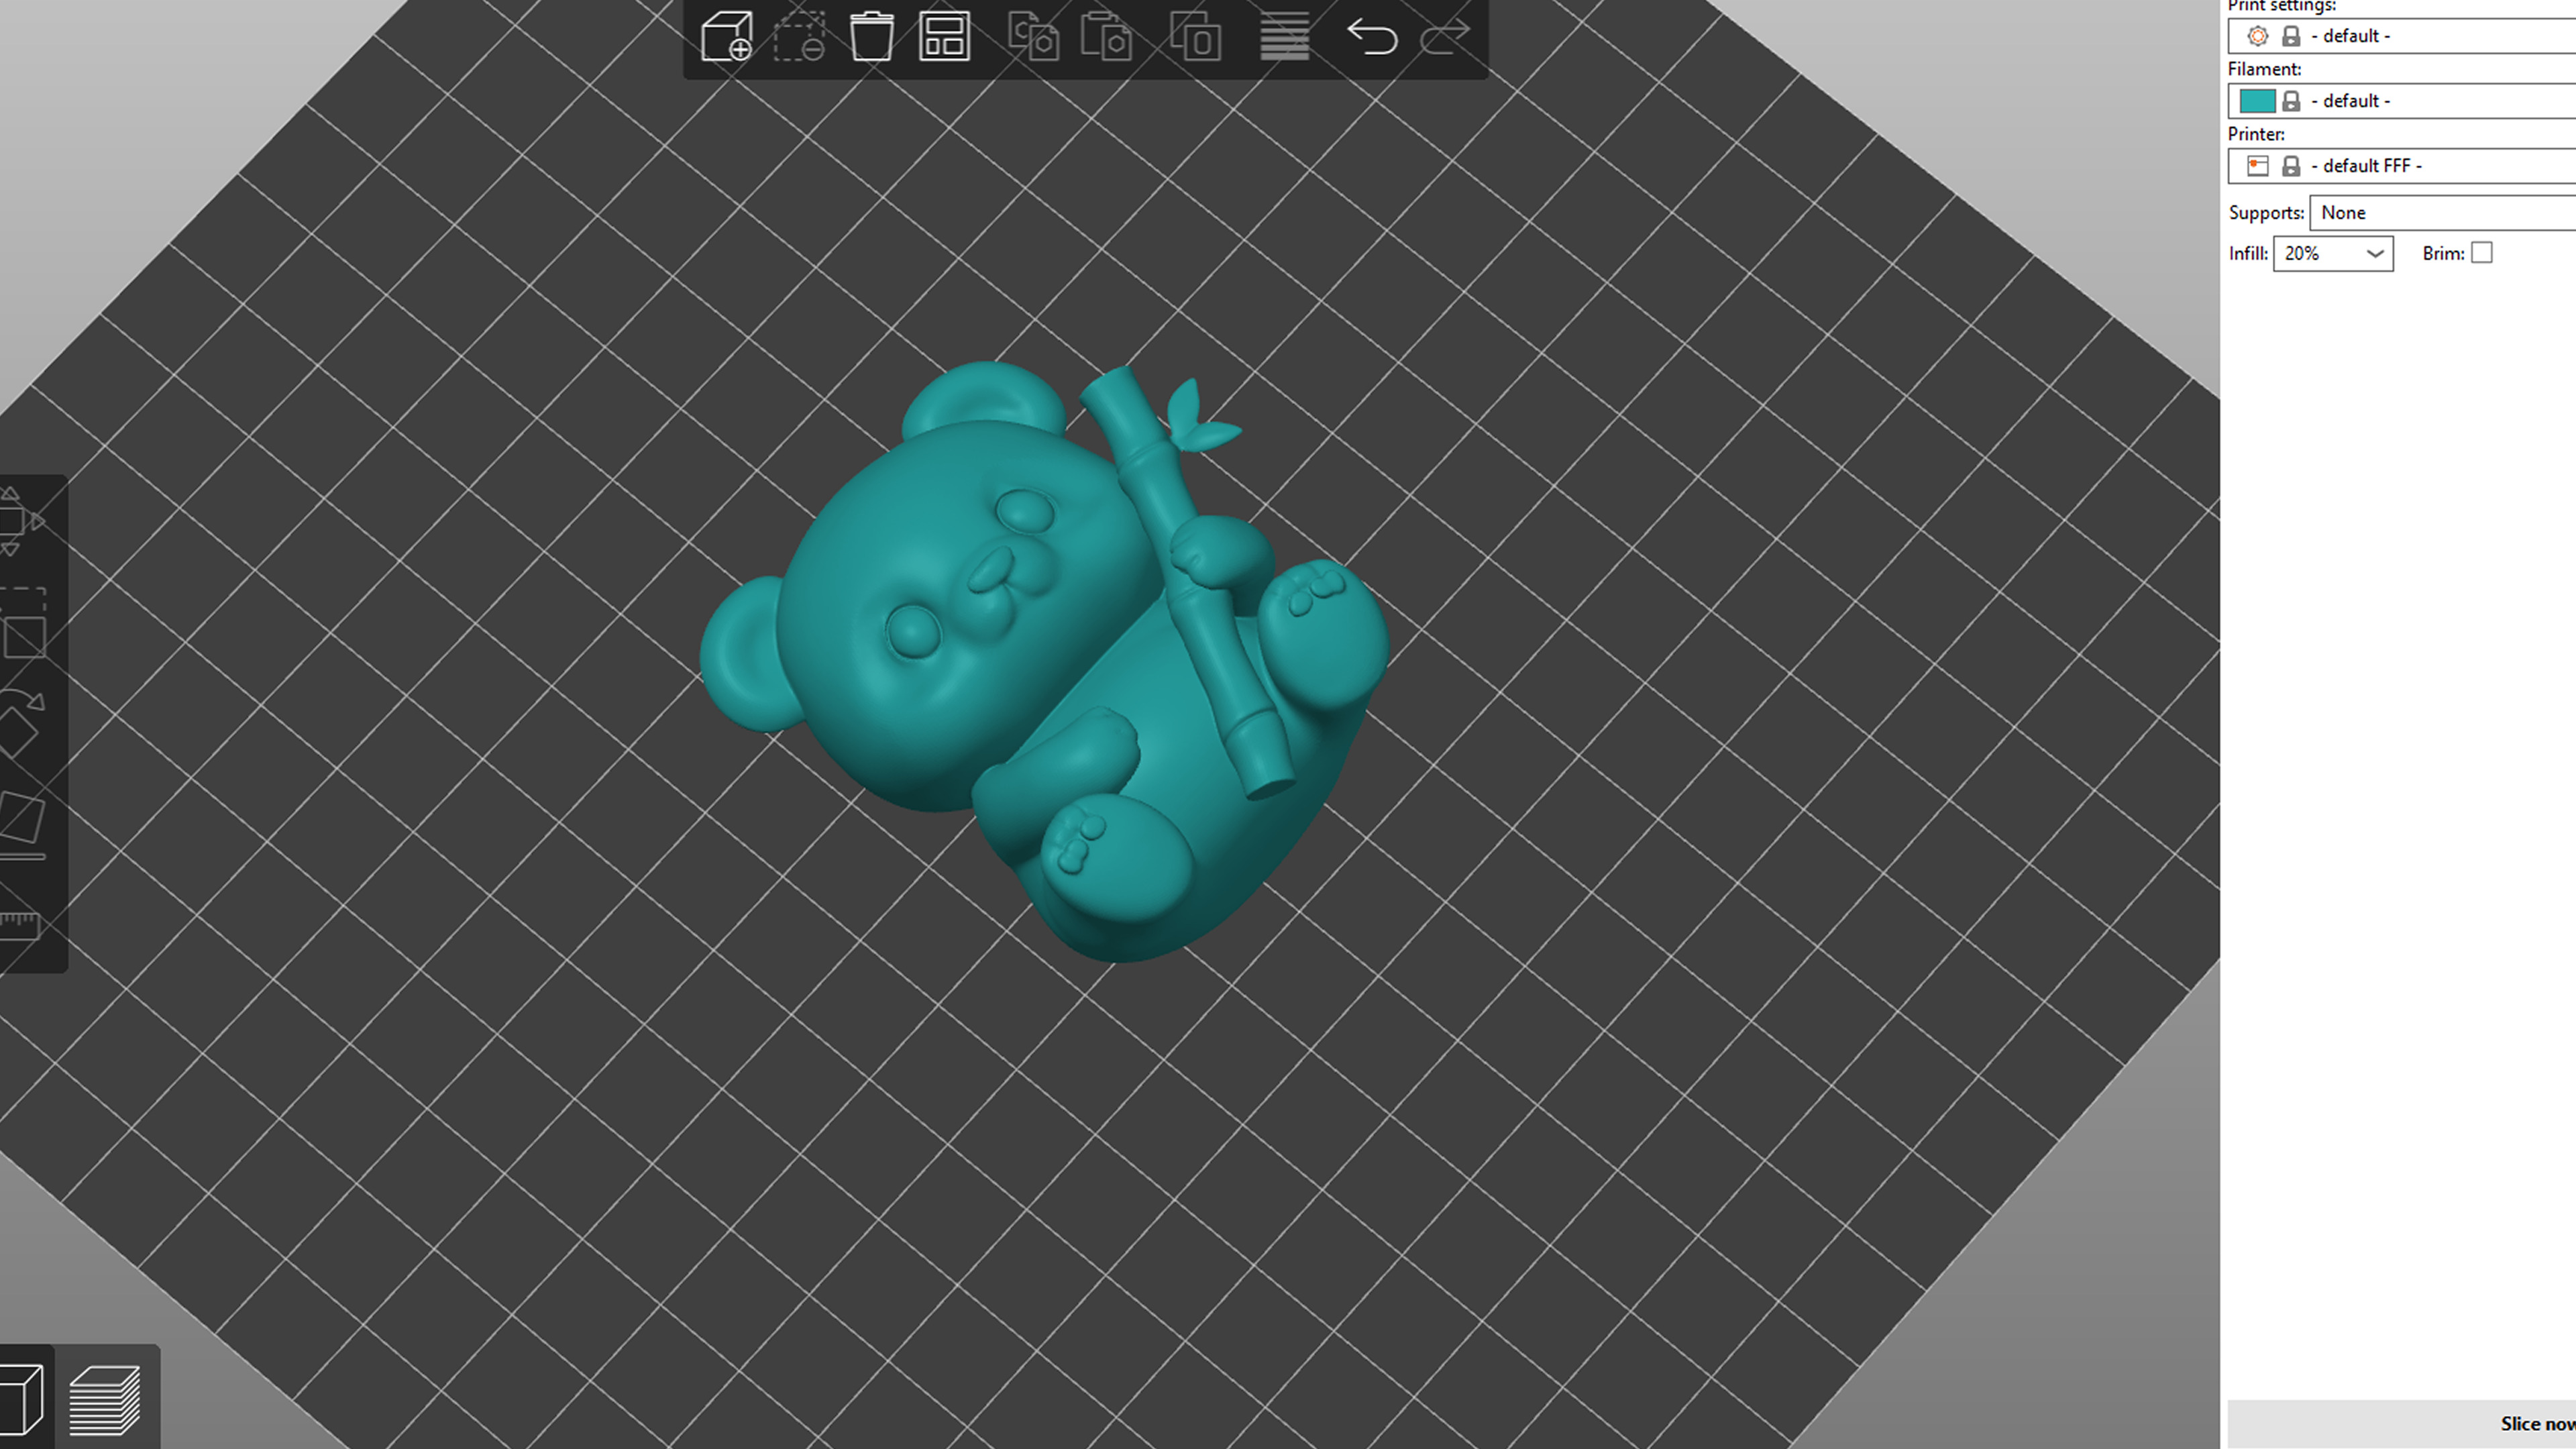This screenshot has height=1449, width=2576.
Task: Click the lock icon in Print settings row
Action: point(2291,36)
